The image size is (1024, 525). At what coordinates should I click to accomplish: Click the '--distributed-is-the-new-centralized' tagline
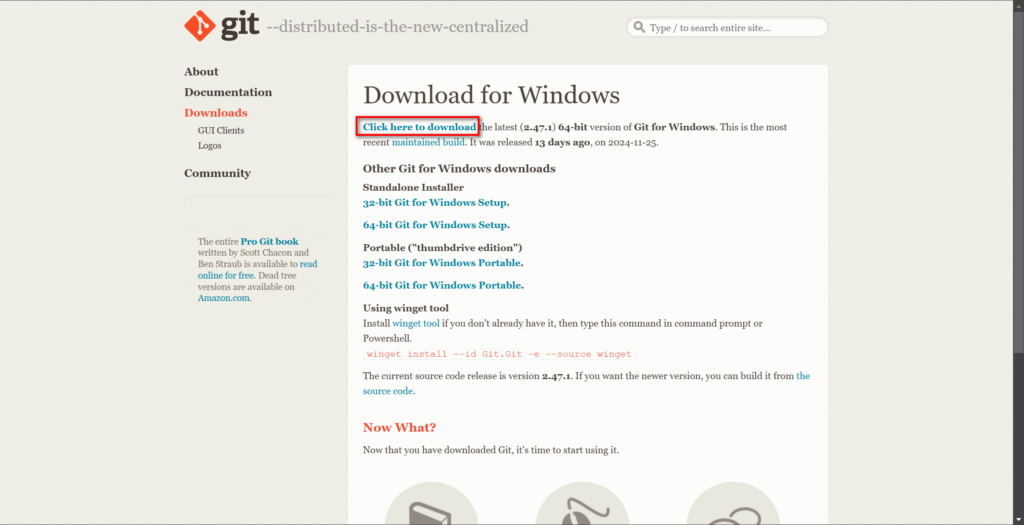coord(398,27)
